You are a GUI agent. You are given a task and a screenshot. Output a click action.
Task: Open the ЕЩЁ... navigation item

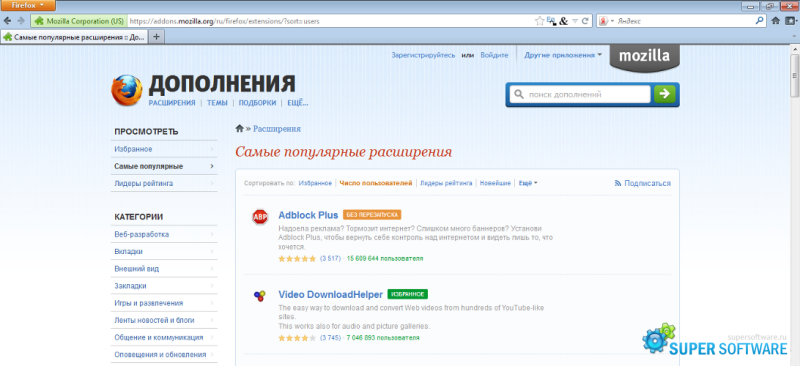click(x=298, y=103)
